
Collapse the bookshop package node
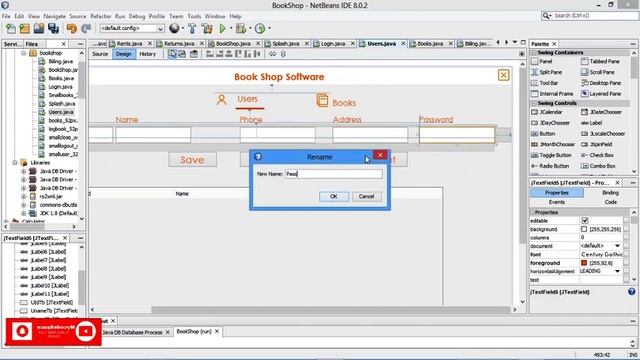tap(24, 53)
